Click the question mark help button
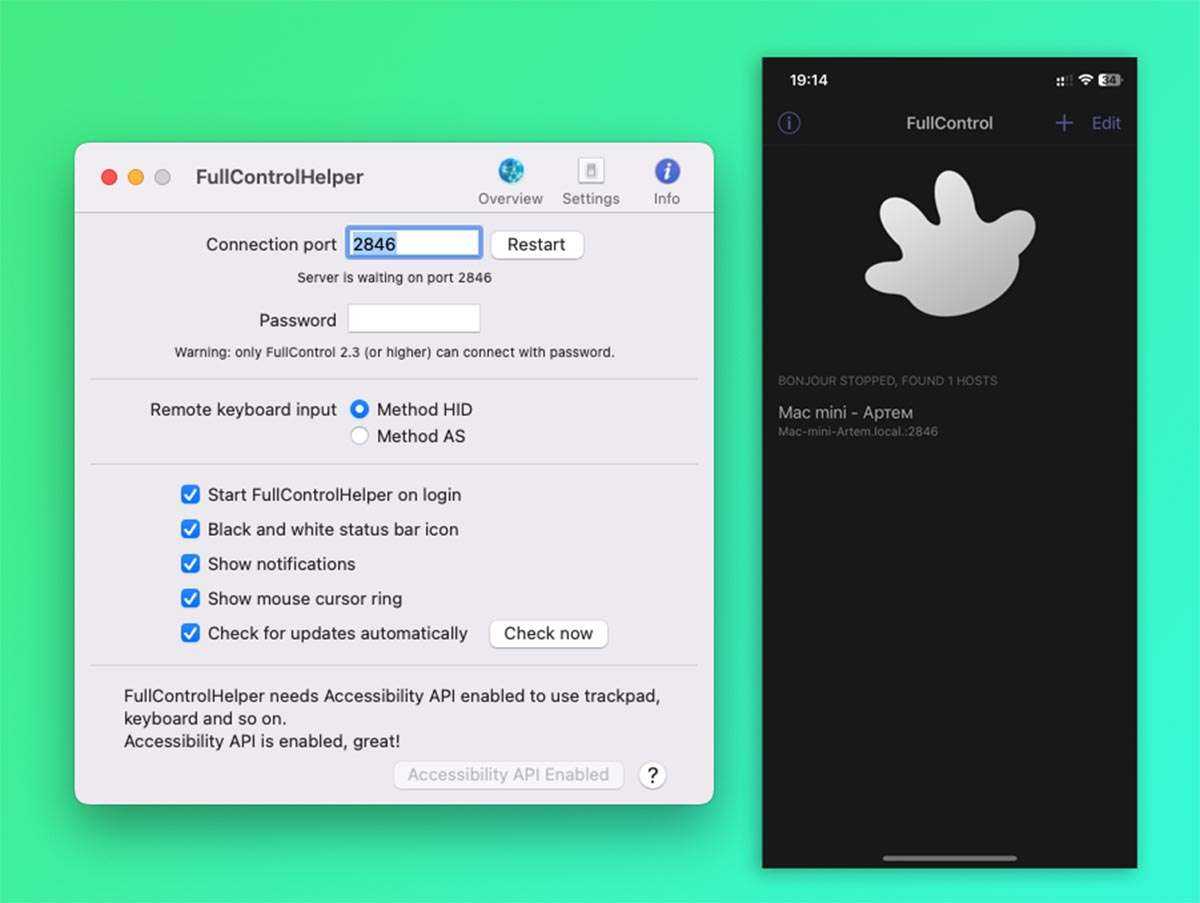 pyautogui.click(x=652, y=775)
